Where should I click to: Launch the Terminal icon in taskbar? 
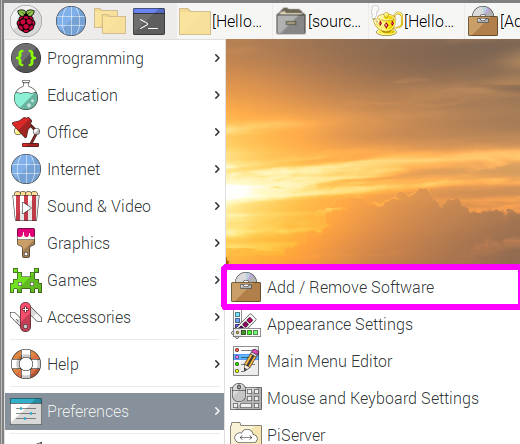pyautogui.click(x=149, y=22)
